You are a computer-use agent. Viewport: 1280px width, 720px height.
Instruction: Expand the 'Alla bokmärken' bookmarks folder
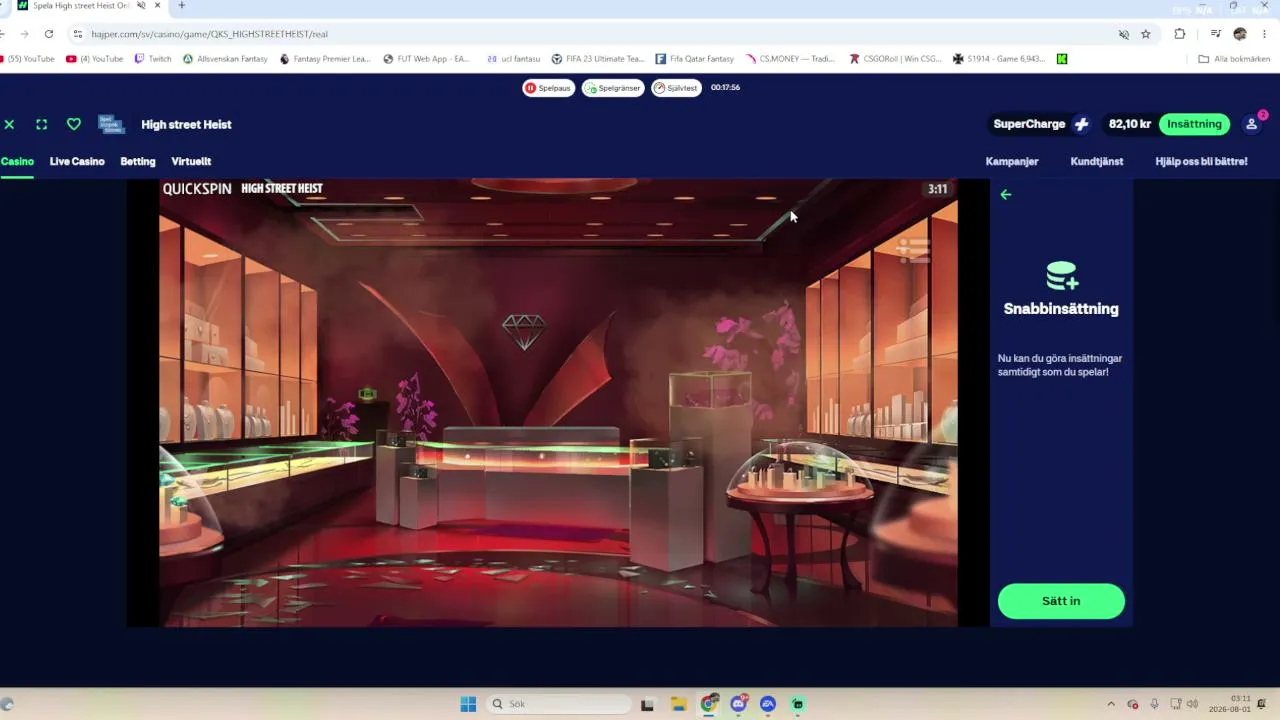(1234, 59)
